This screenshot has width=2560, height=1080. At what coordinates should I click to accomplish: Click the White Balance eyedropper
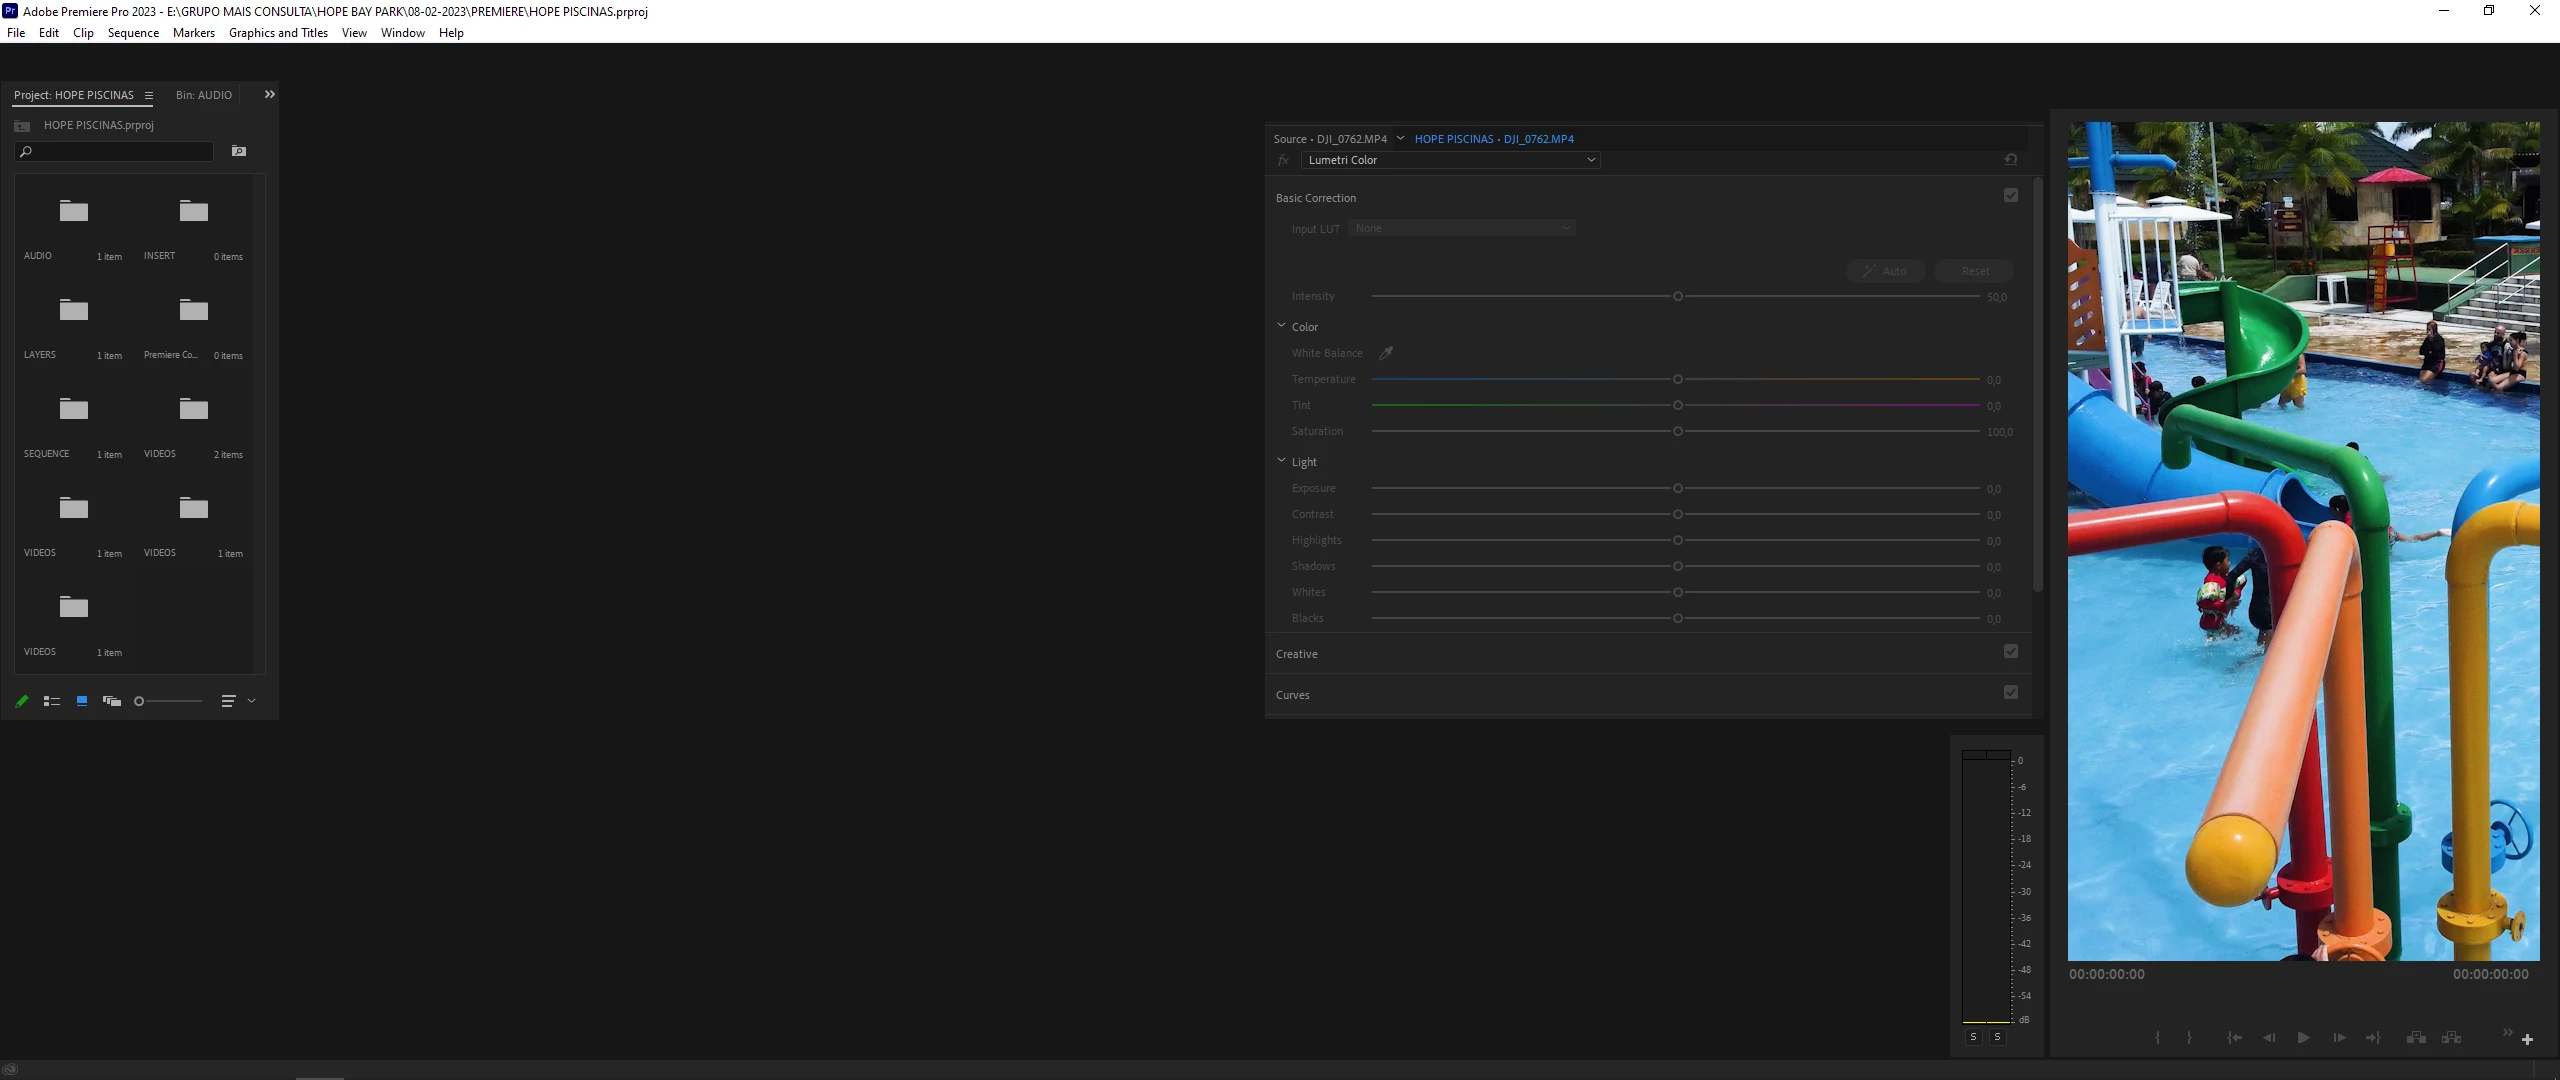1386,353
